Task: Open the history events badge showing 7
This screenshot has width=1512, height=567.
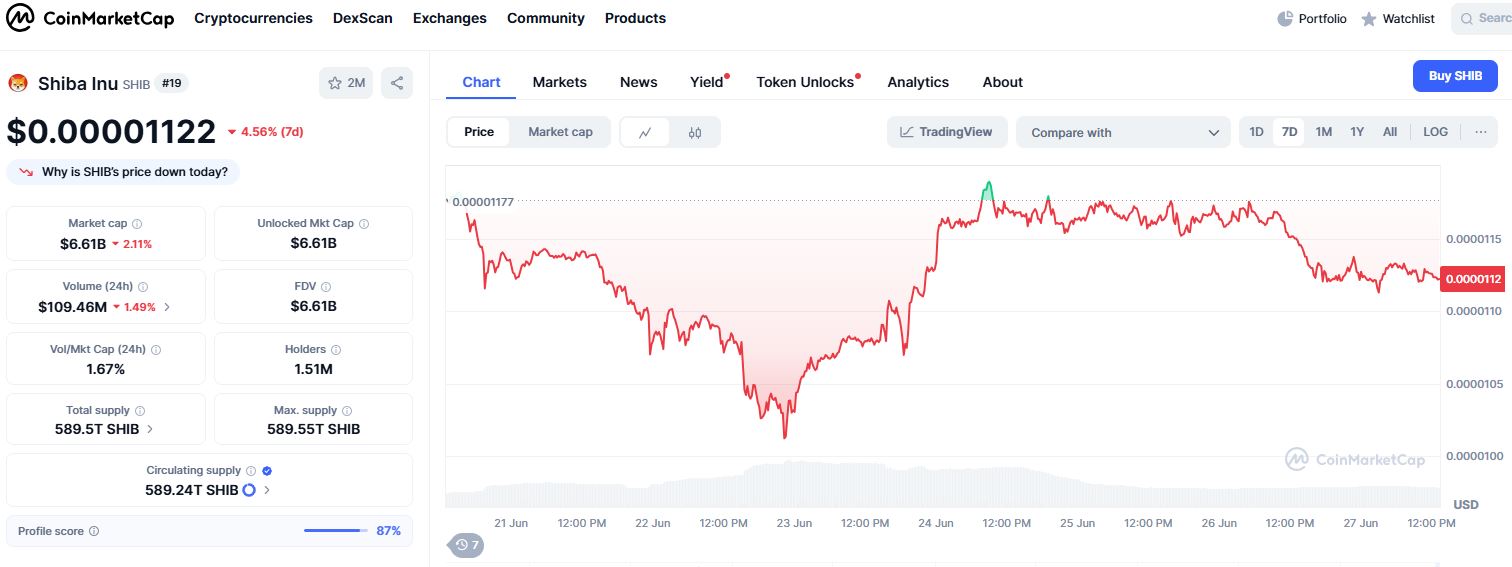Action: 466,545
